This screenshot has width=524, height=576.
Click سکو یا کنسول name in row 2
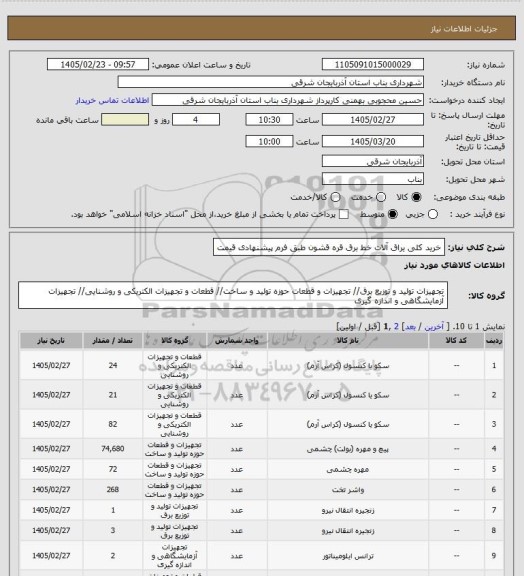(348, 395)
